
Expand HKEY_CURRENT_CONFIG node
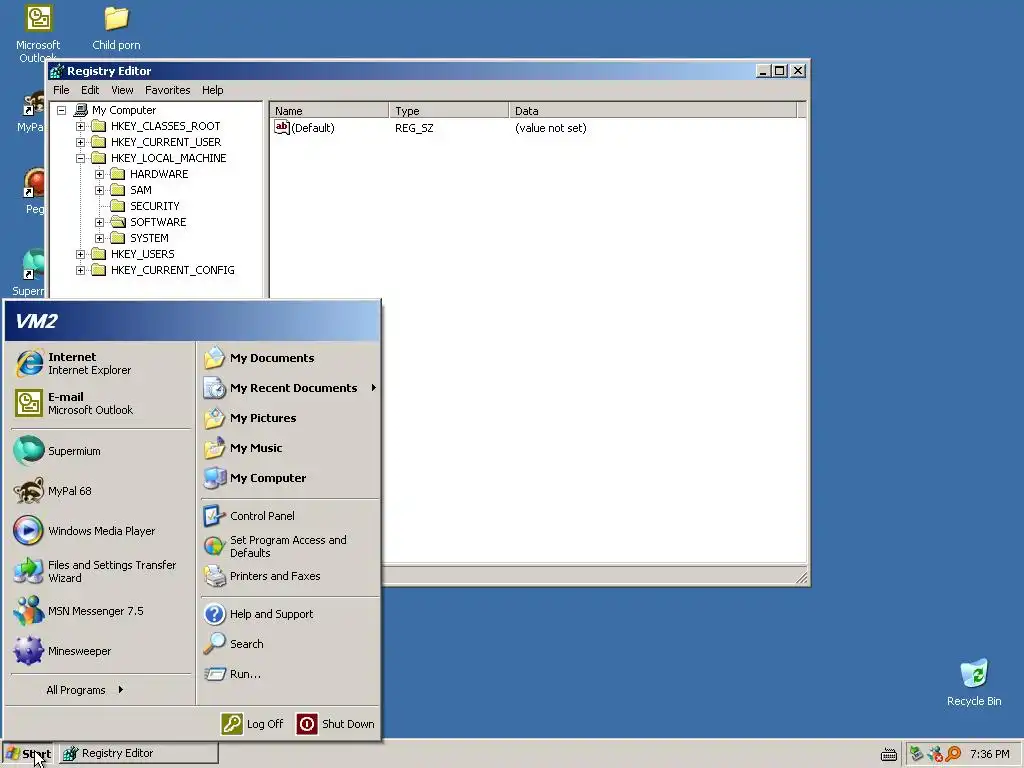[80, 270]
